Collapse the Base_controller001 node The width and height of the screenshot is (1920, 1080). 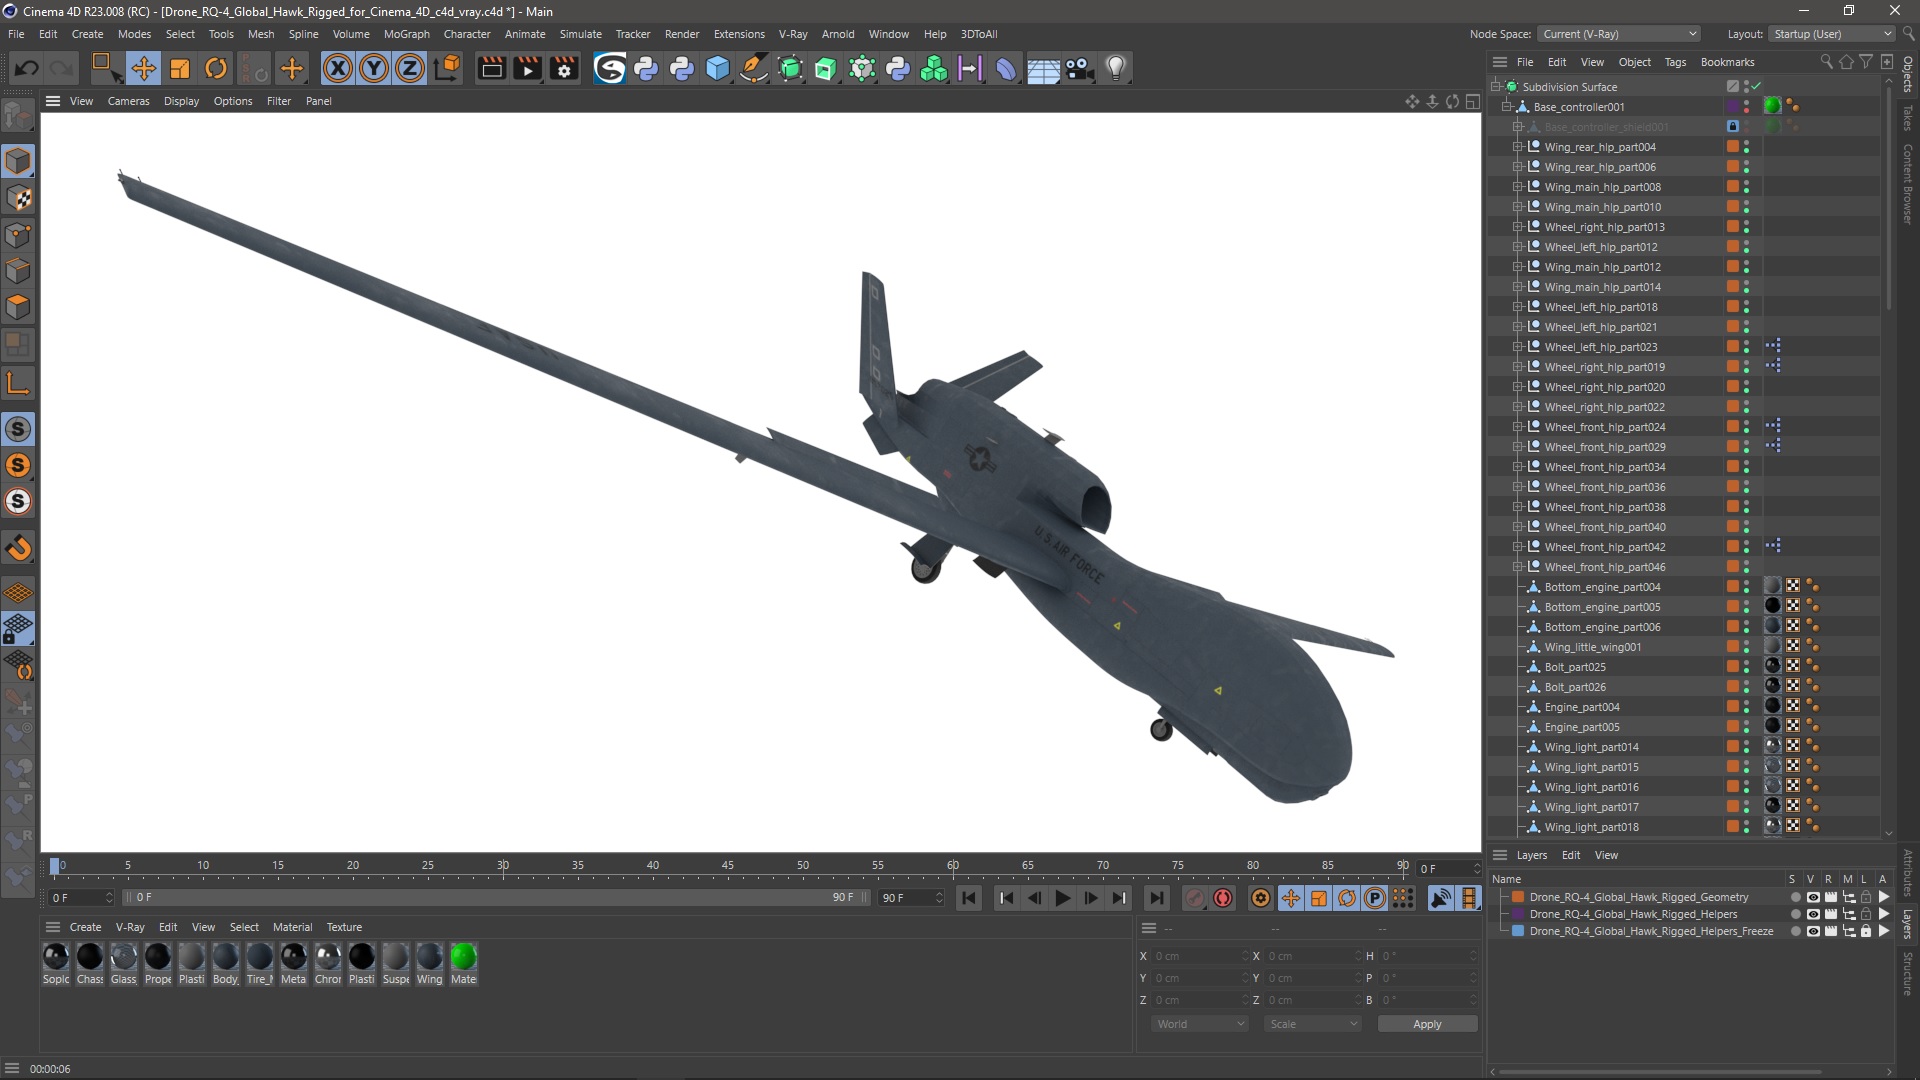tap(1507, 107)
